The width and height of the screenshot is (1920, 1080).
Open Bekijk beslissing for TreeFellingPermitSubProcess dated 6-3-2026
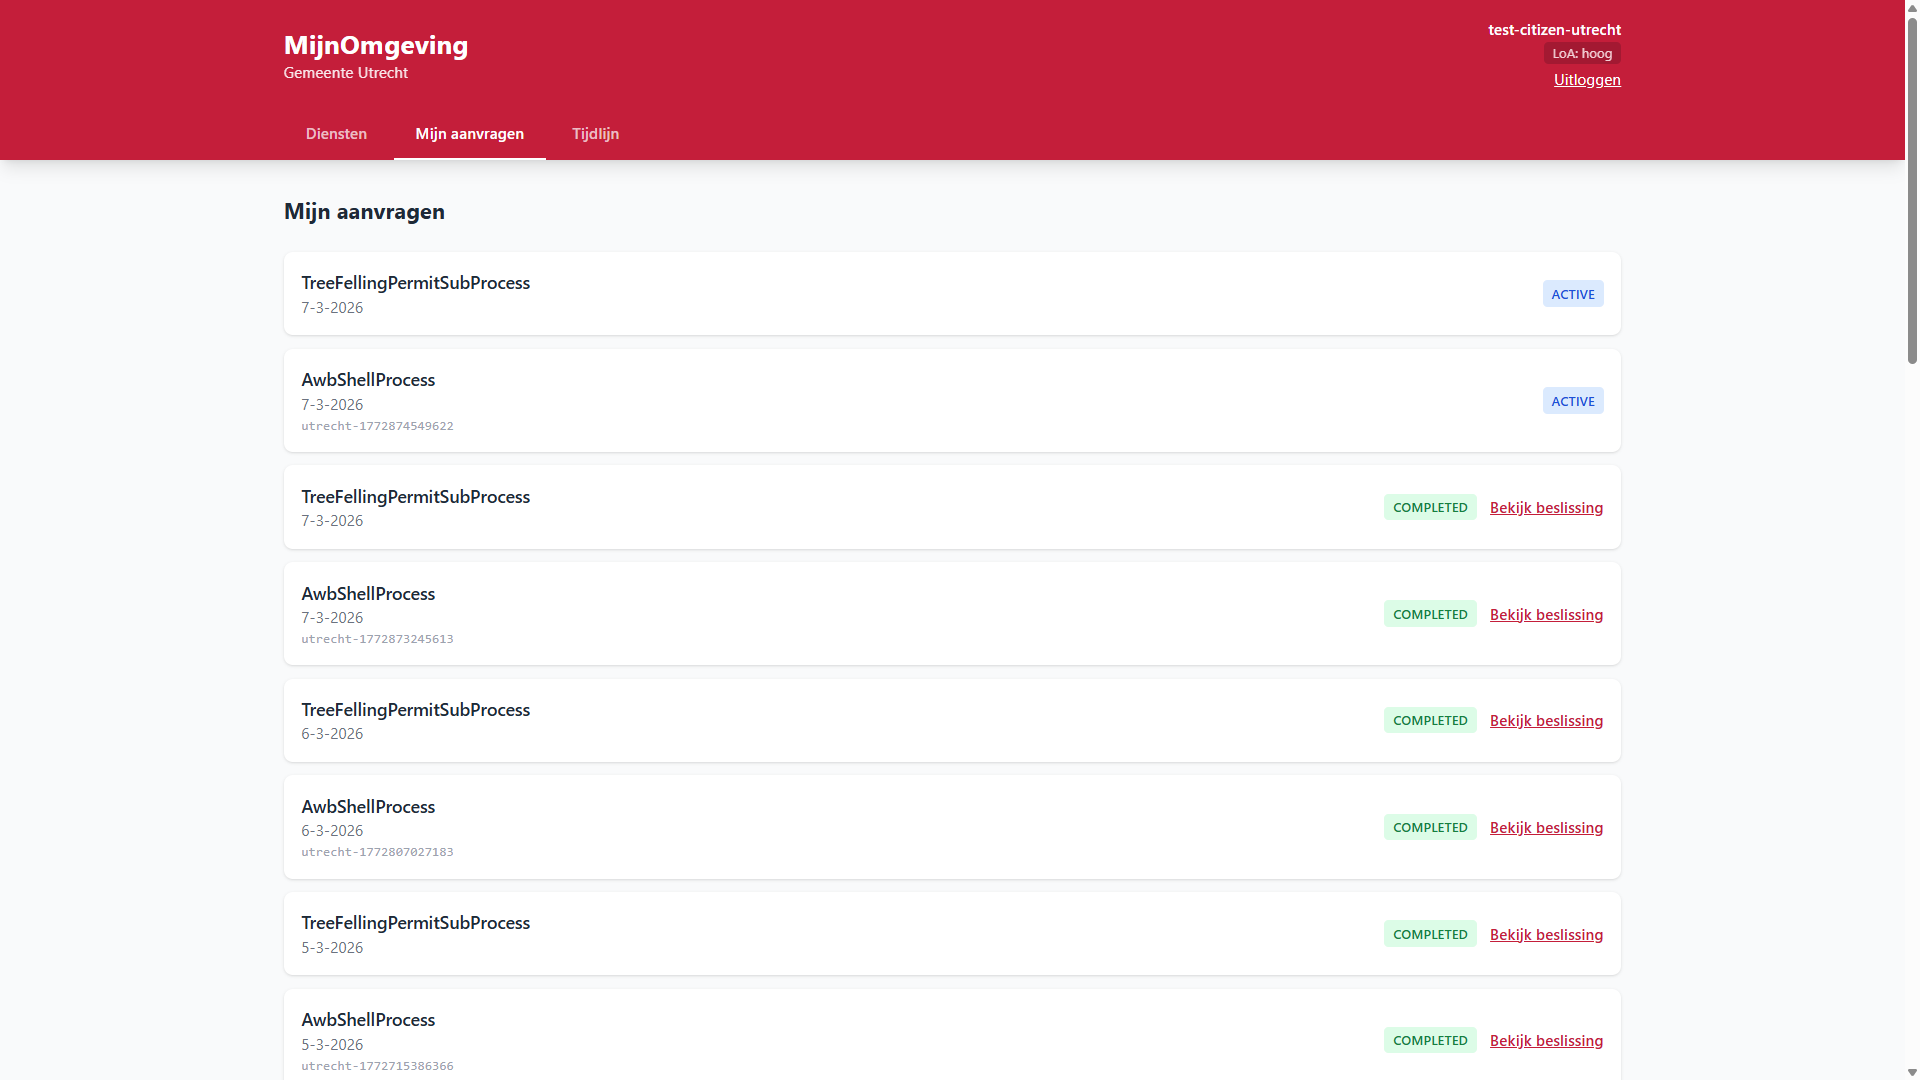pos(1546,720)
